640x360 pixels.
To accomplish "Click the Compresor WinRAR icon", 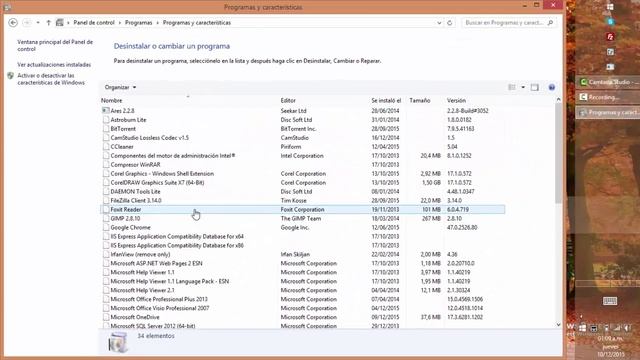I will pos(106,164).
